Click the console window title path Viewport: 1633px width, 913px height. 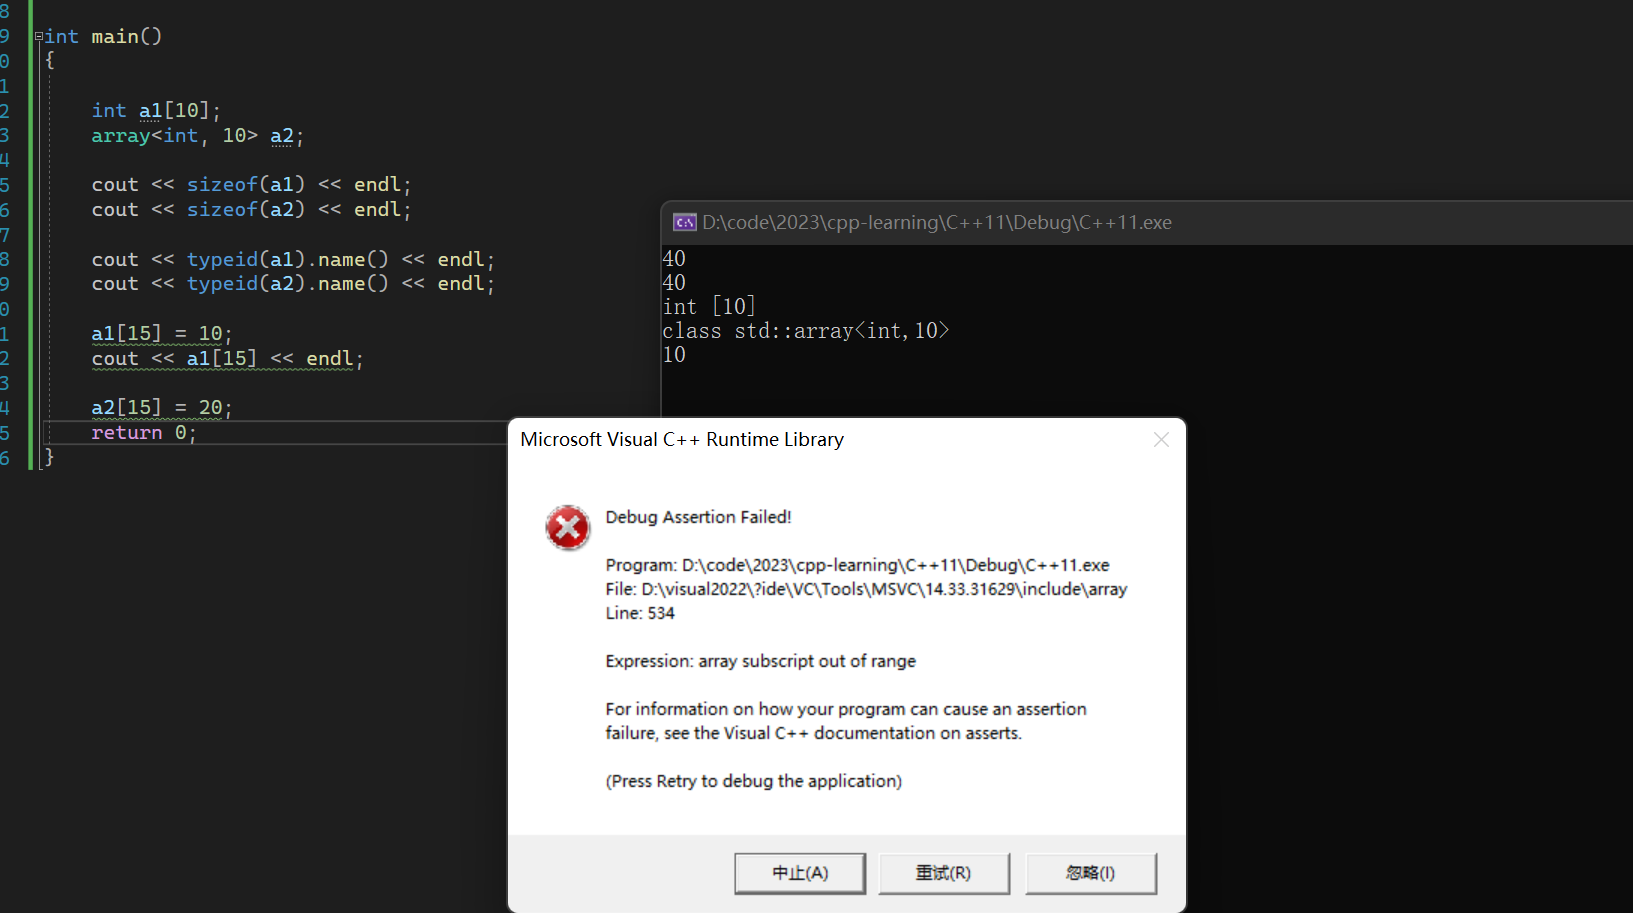[x=937, y=222]
